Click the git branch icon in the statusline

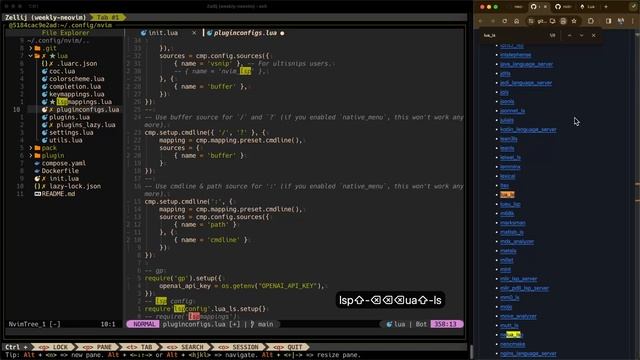pyautogui.click(x=252, y=324)
